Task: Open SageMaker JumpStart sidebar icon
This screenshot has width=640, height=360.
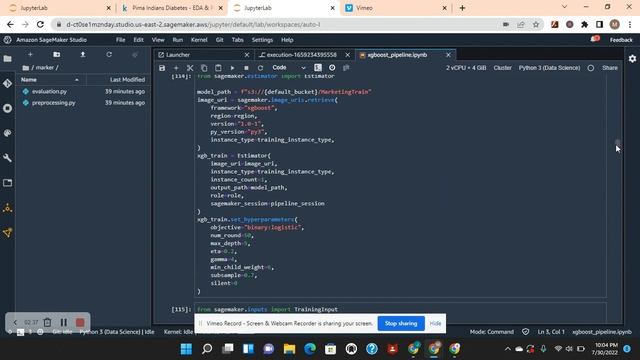Action: (x=8, y=233)
